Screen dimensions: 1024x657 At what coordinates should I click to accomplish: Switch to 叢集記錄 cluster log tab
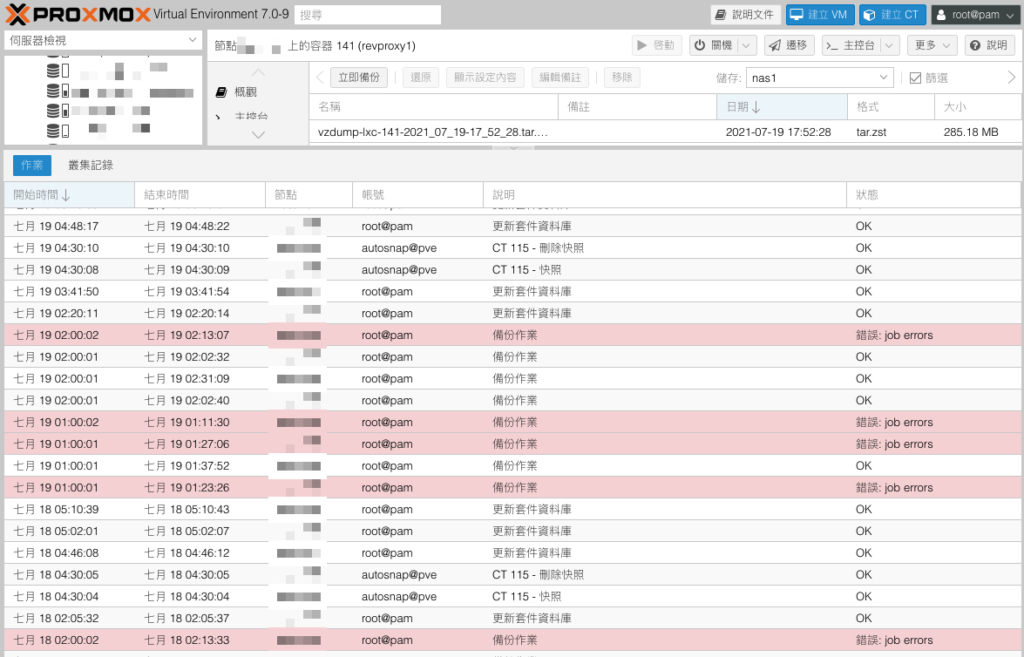pos(91,165)
